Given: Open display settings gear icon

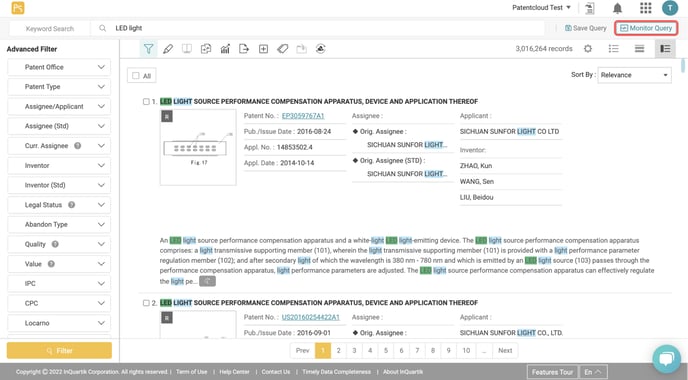Looking at the screenshot, I should pyautogui.click(x=588, y=49).
